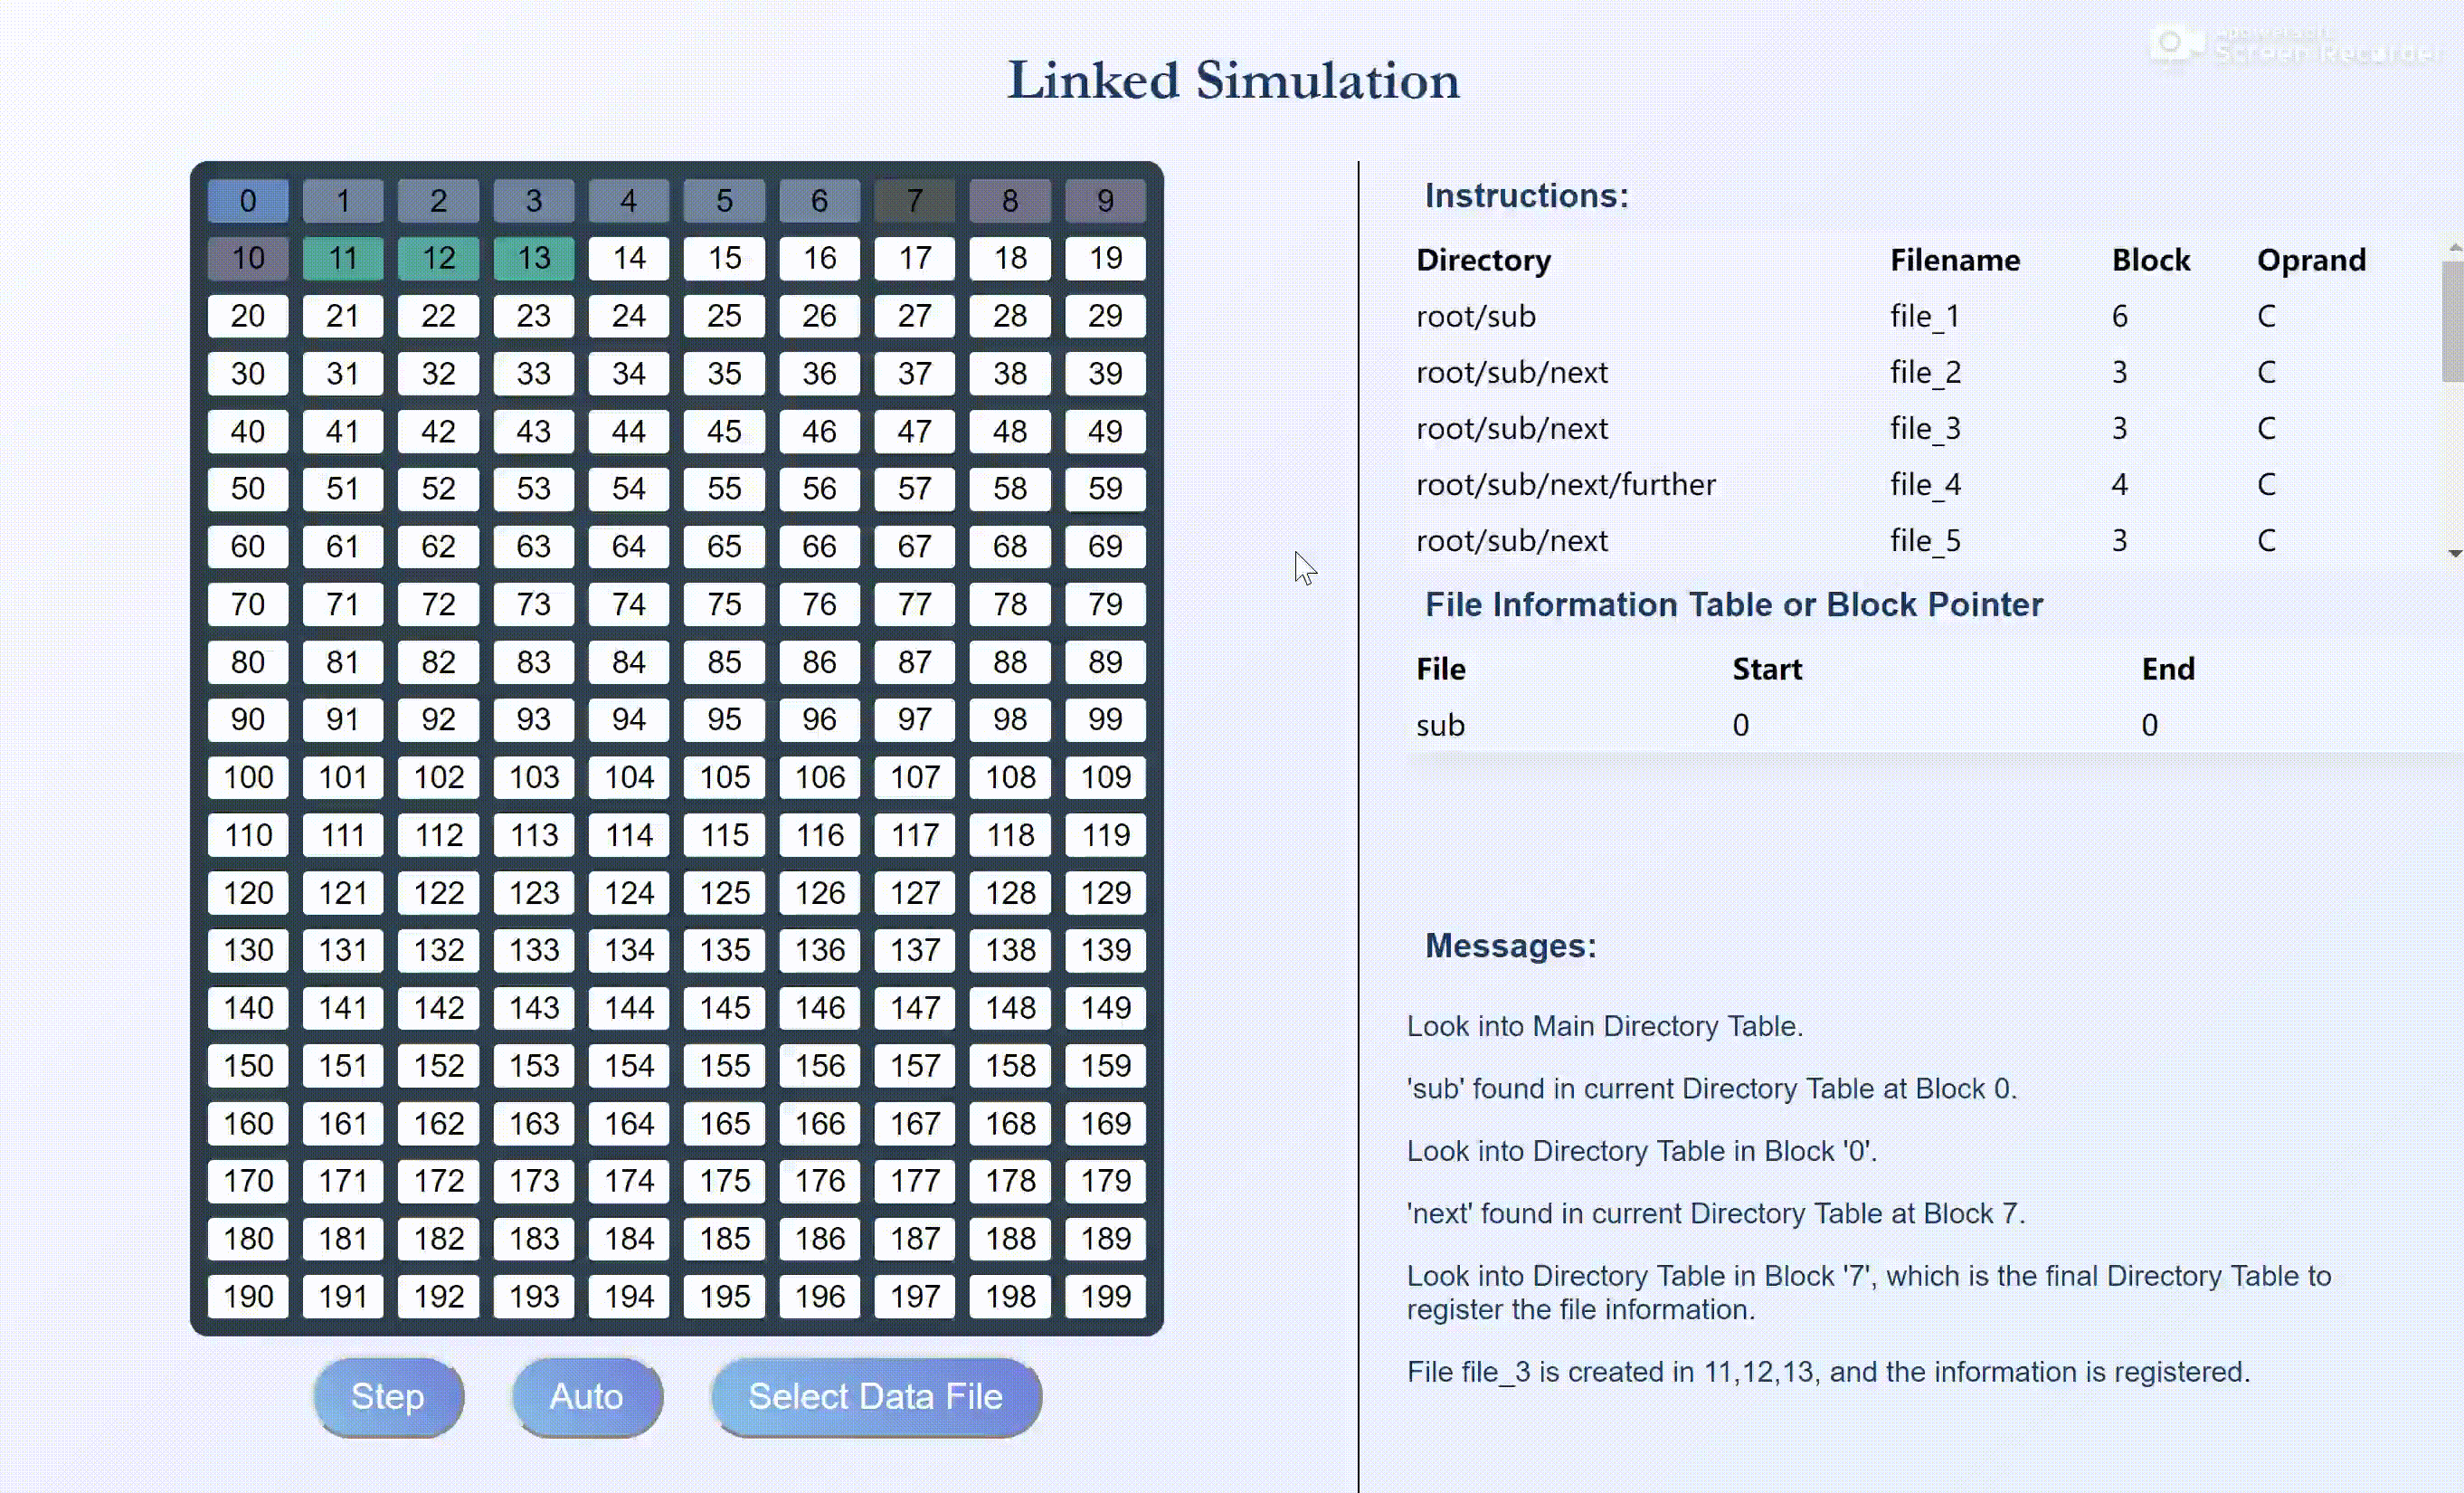Screen dimensions: 2464x1493
Task: Click block 190 at bottom left
Action: click(x=248, y=1296)
